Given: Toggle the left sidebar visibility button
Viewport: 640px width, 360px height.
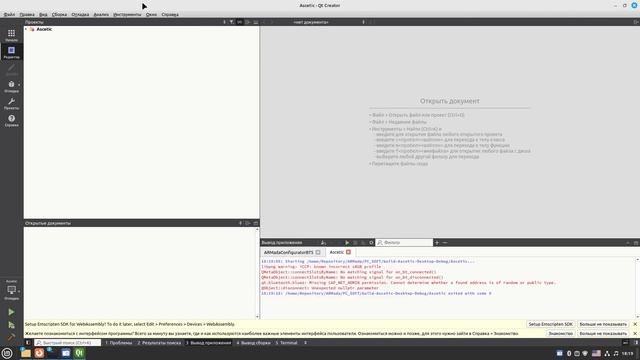Looking at the screenshot, I should pyautogui.click(x=28, y=343).
